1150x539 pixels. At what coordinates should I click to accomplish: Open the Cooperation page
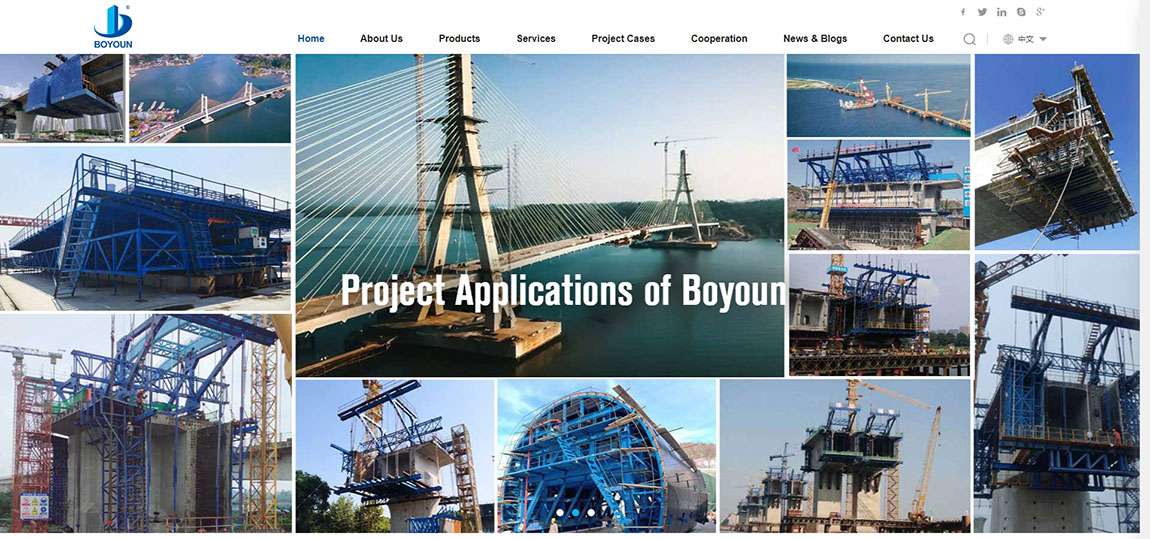[719, 39]
